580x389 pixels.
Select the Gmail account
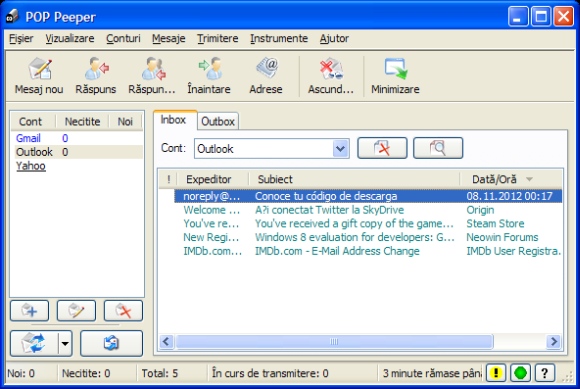pos(28,138)
